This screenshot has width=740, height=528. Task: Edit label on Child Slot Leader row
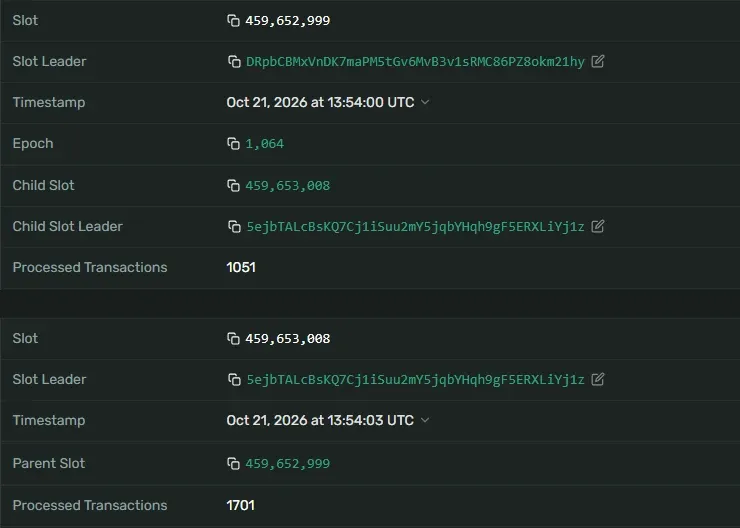pyautogui.click(x=597, y=226)
